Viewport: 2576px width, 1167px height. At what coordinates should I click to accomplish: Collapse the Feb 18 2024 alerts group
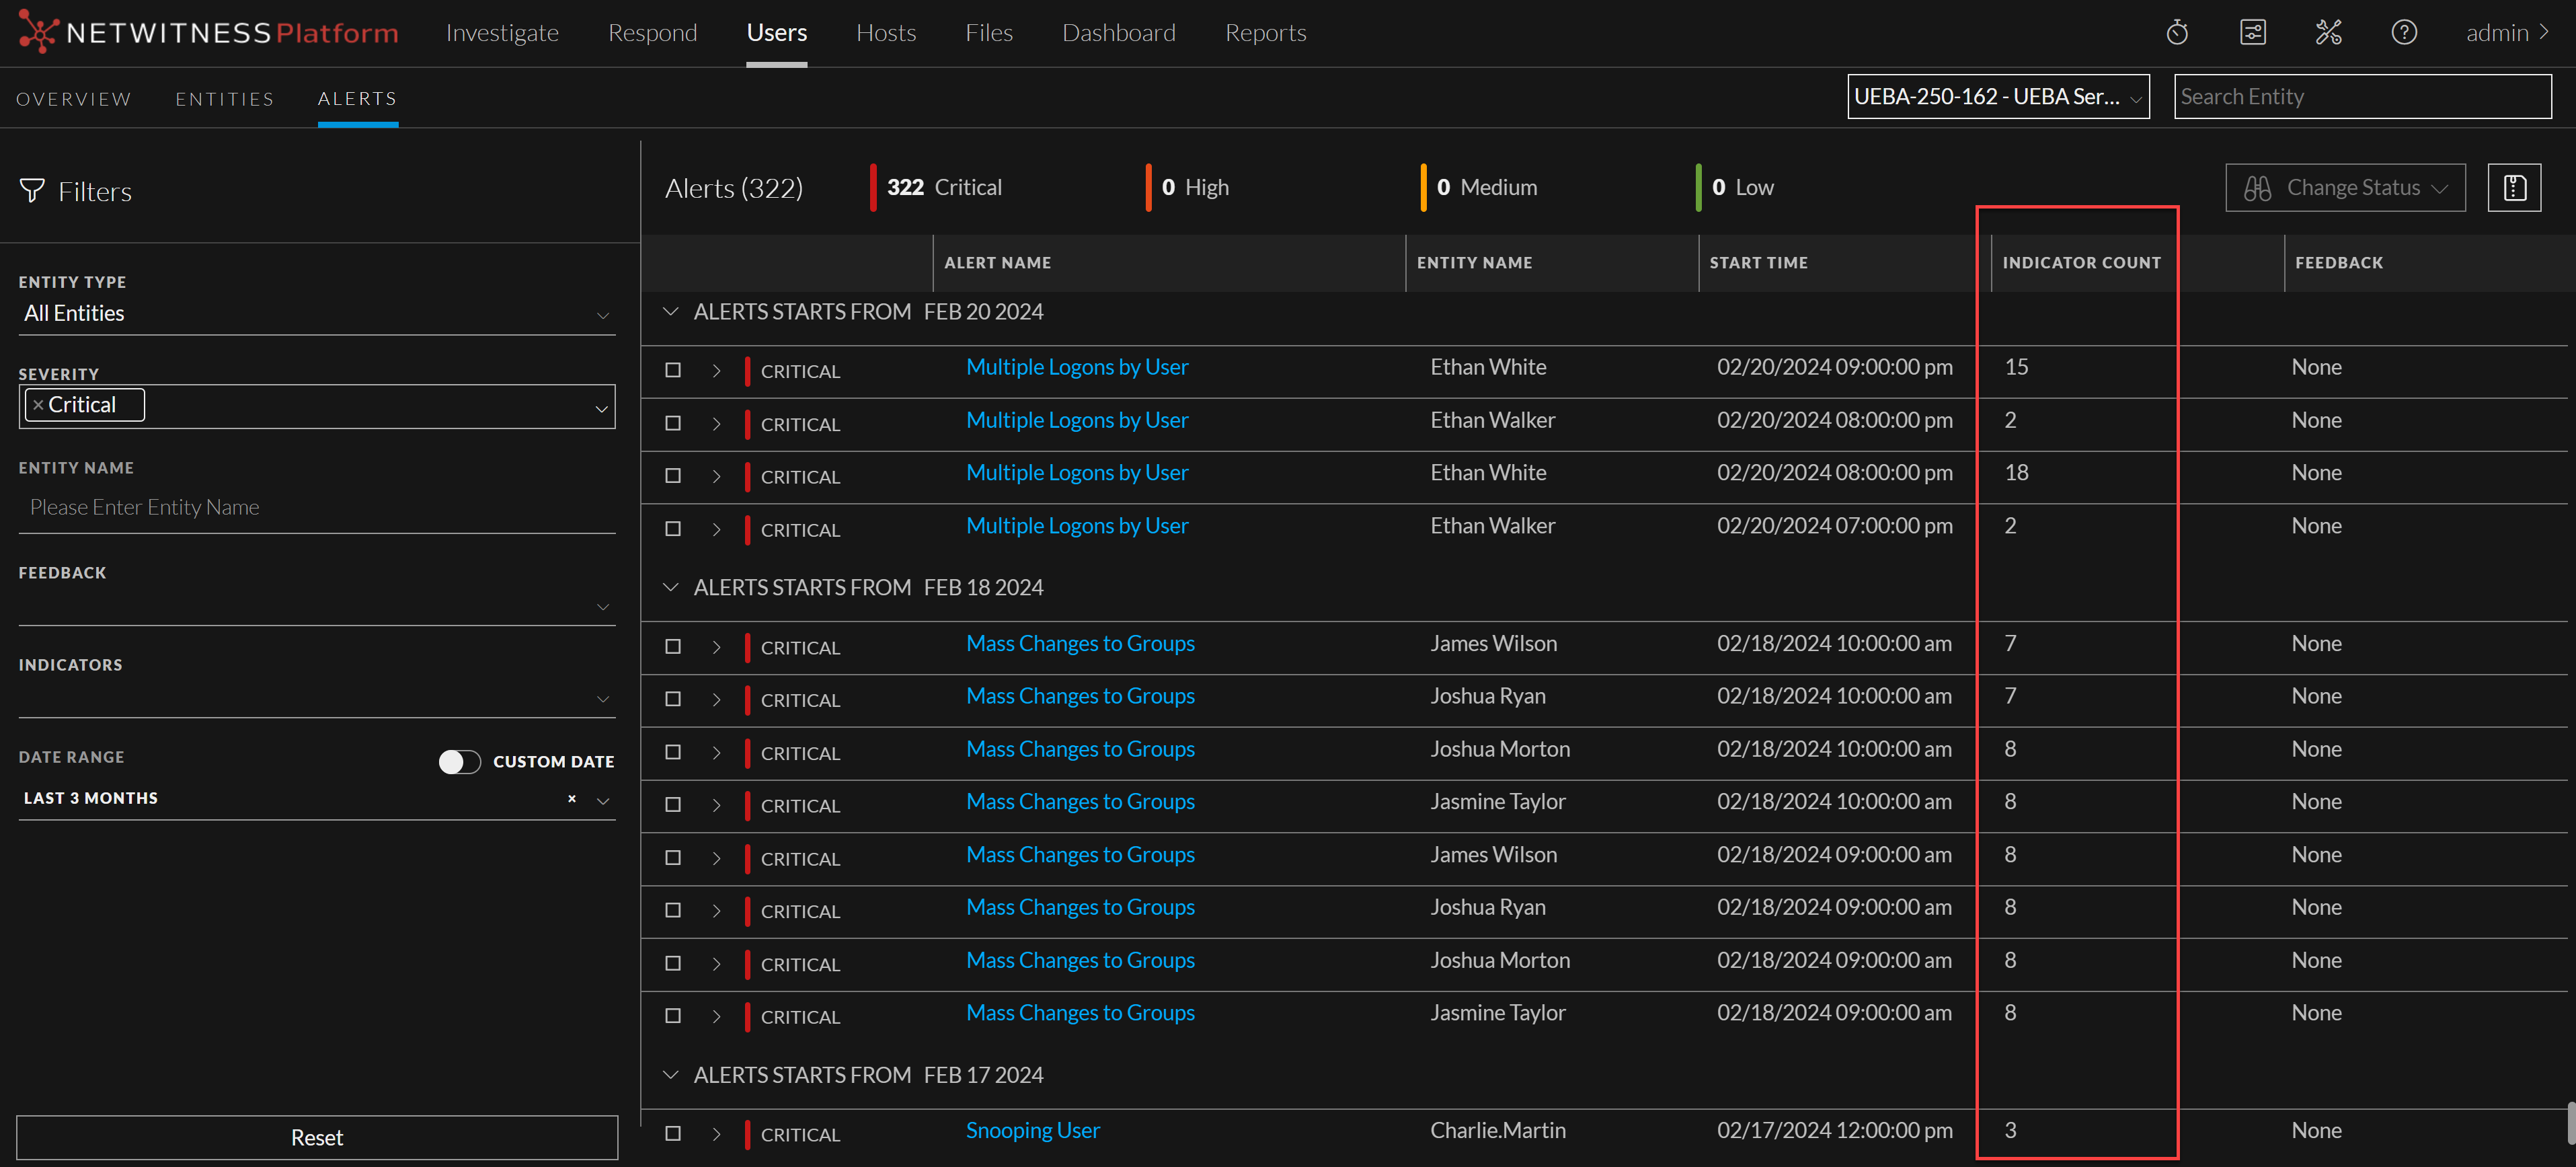click(671, 587)
